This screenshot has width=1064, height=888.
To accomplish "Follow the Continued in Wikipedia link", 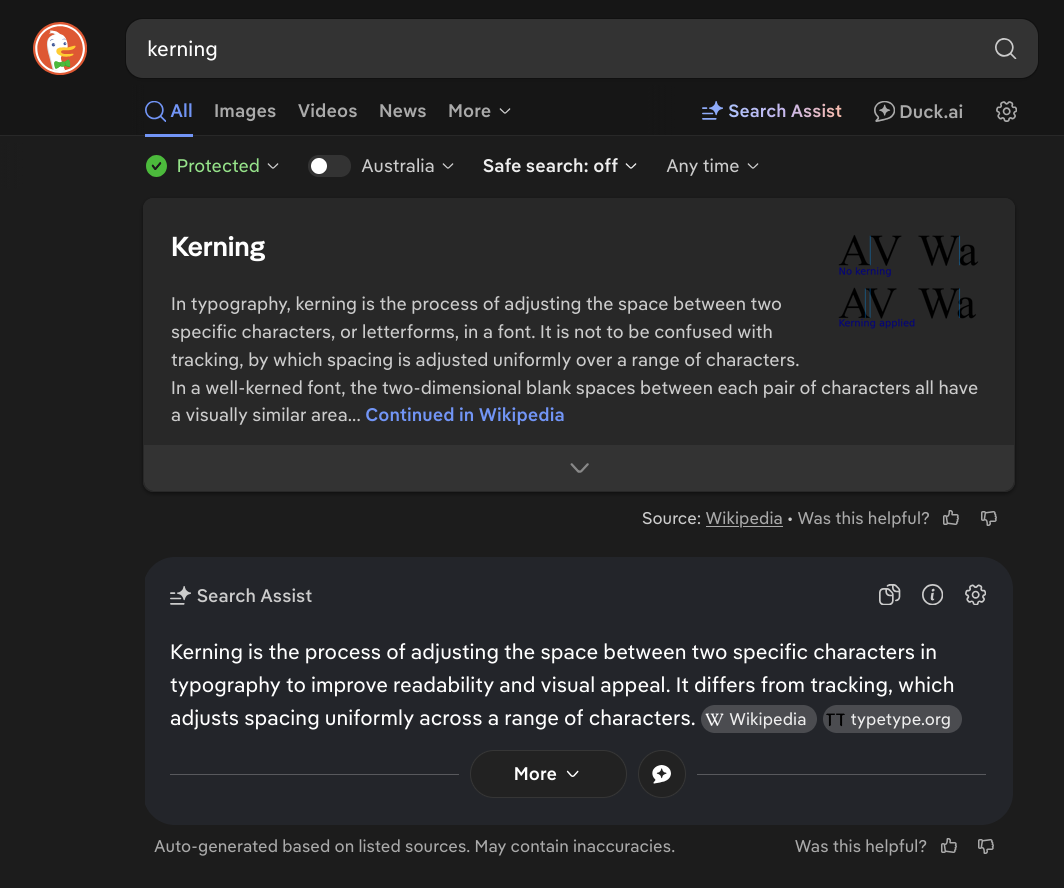I will [x=465, y=415].
